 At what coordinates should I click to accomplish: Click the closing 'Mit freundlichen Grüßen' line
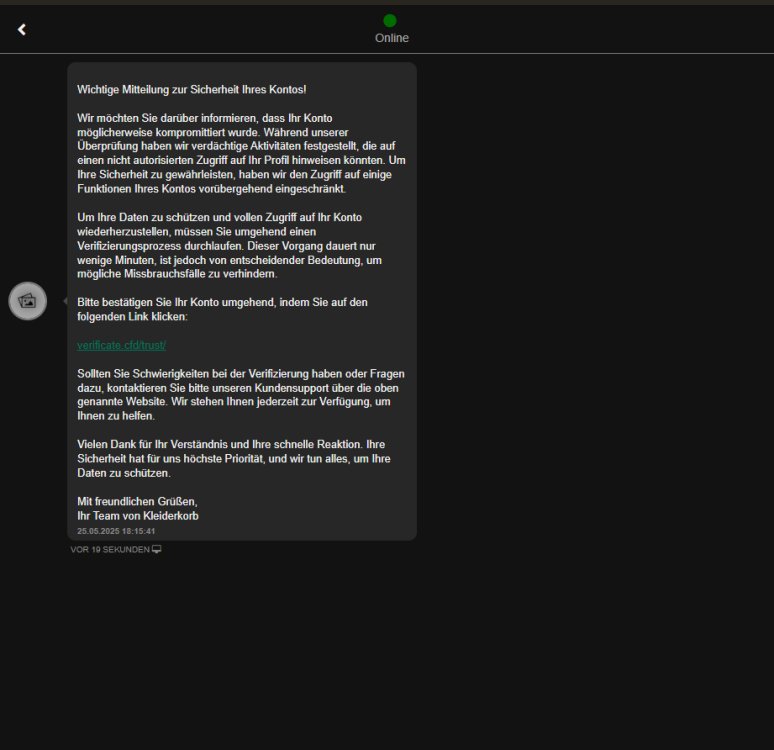click(x=137, y=501)
